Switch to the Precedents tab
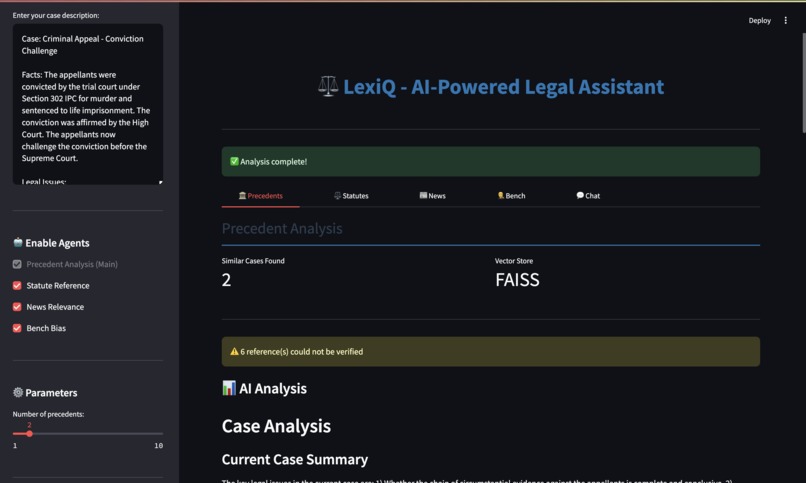The width and height of the screenshot is (806, 483). 261,196
